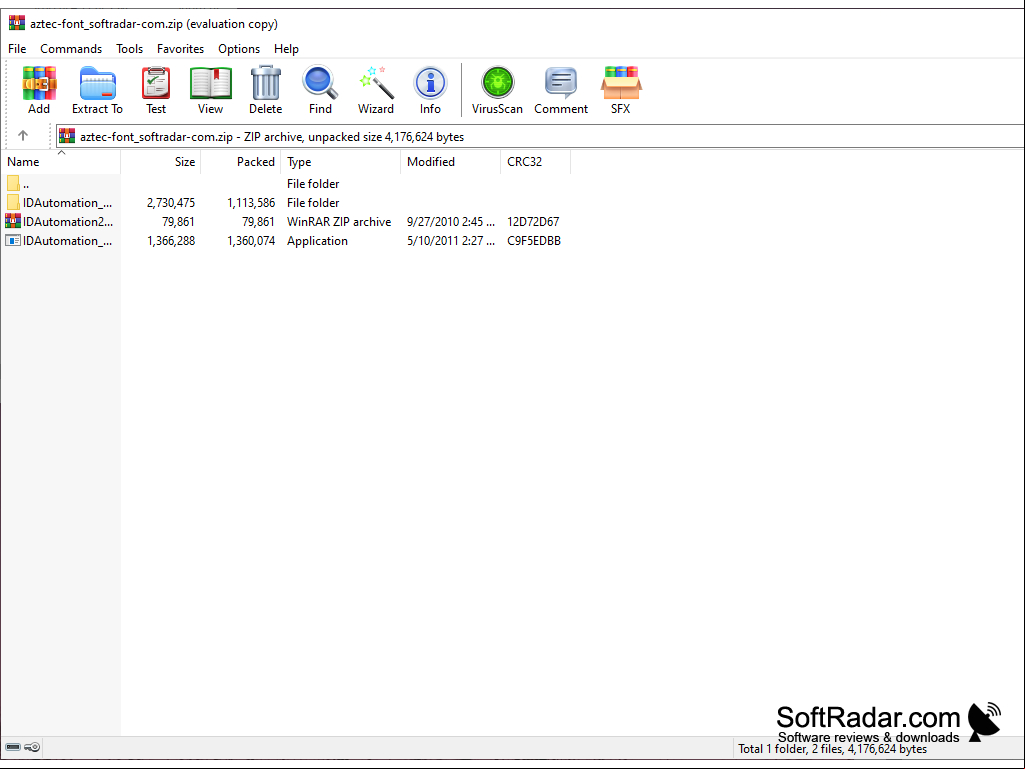This screenshot has width=1025, height=769.
Task: Click the key password icon in the status bar
Action: coord(32,747)
